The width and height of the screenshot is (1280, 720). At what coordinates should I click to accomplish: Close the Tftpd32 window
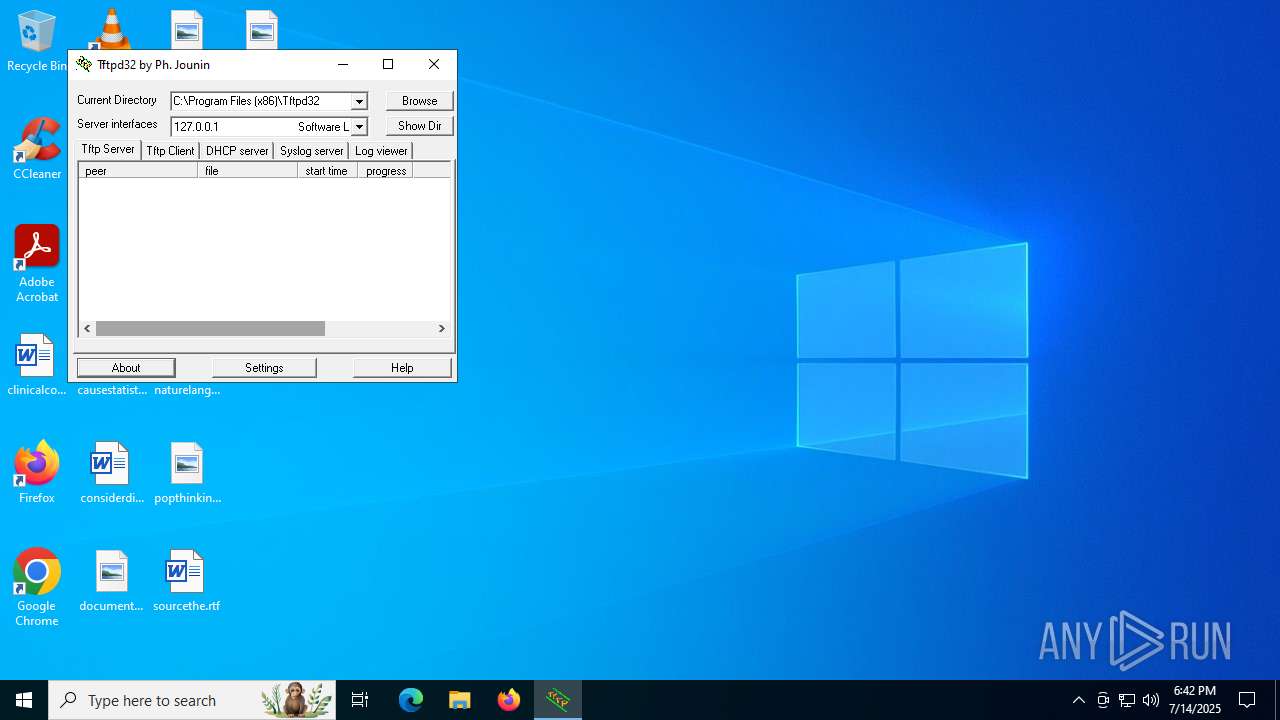click(x=434, y=64)
